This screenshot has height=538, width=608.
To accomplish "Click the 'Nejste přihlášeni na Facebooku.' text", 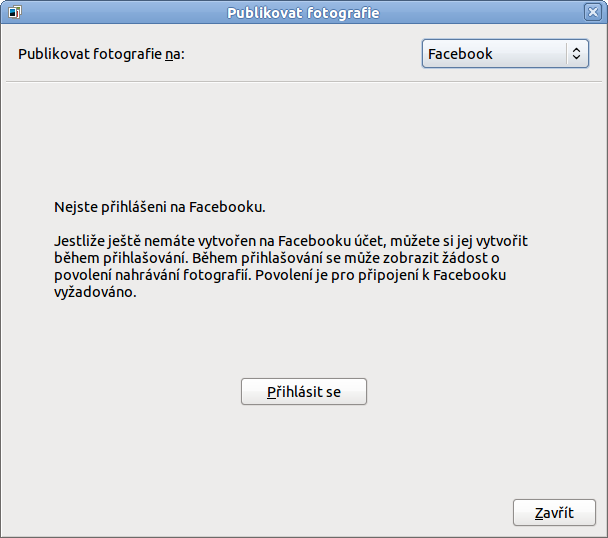I will tap(160, 207).
